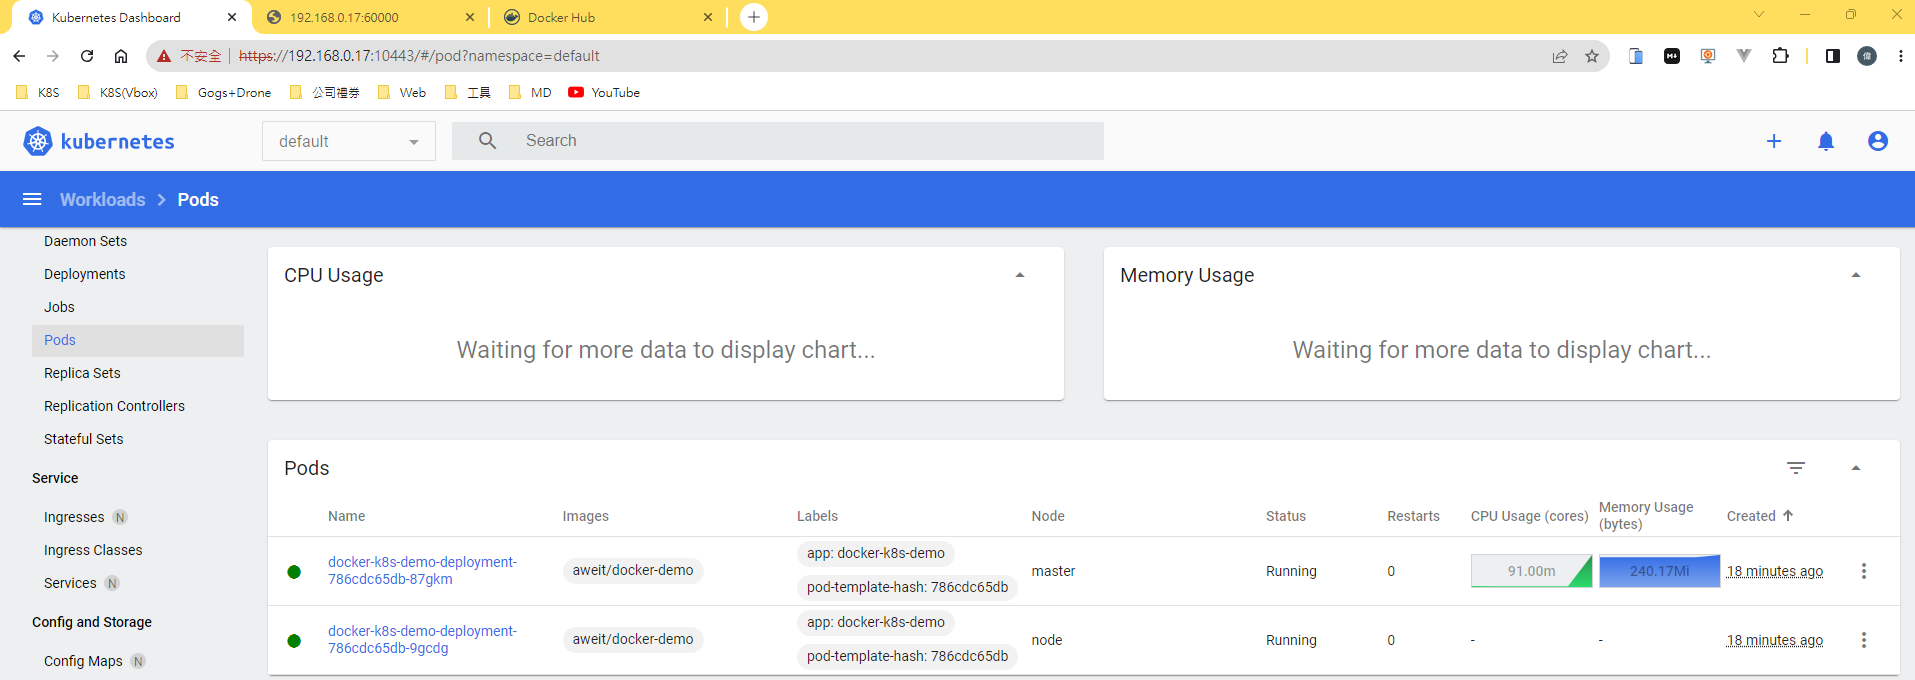
Task: Open pod docker-k8s-demo-deployment-786cdc65db-9gcdg
Action: [x=422, y=639]
